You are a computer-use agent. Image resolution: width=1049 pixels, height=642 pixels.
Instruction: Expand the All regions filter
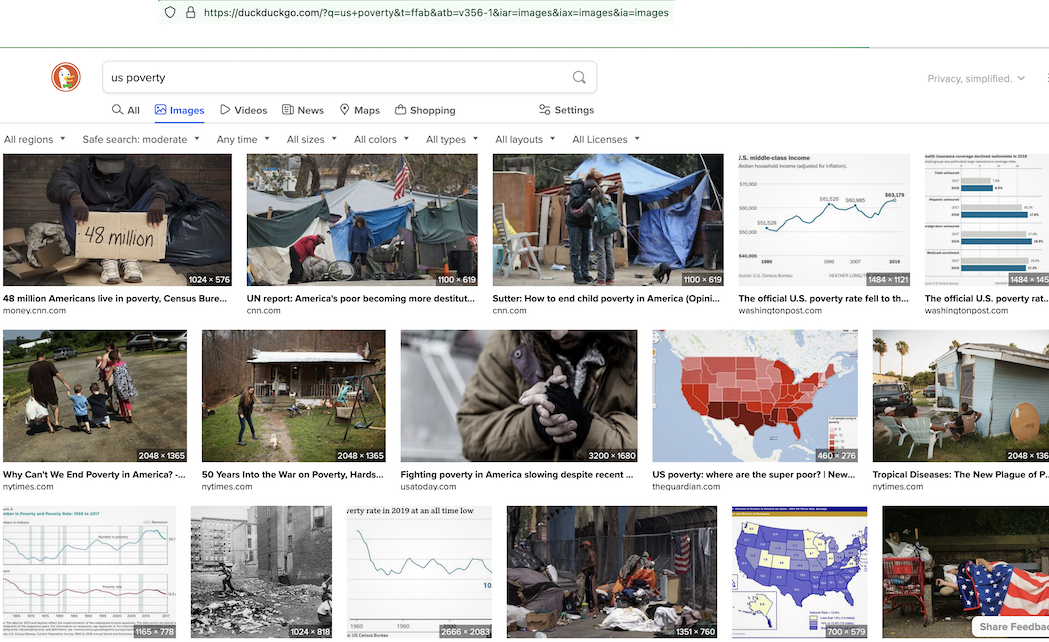pos(35,139)
